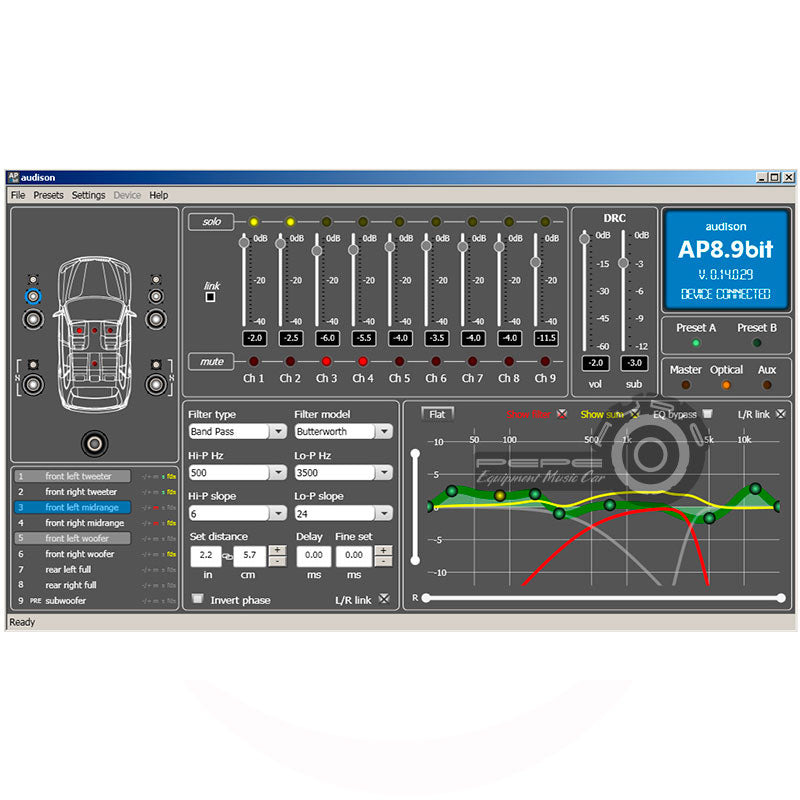
Task: Open the Presets menu
Action: pos(48,195)
